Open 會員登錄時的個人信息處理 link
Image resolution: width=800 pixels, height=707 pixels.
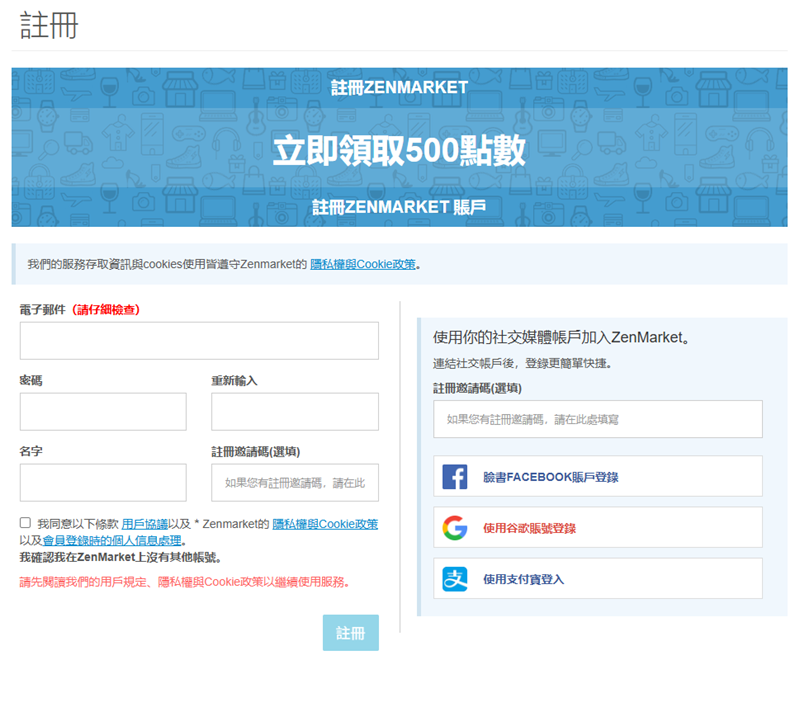(112, 540)
